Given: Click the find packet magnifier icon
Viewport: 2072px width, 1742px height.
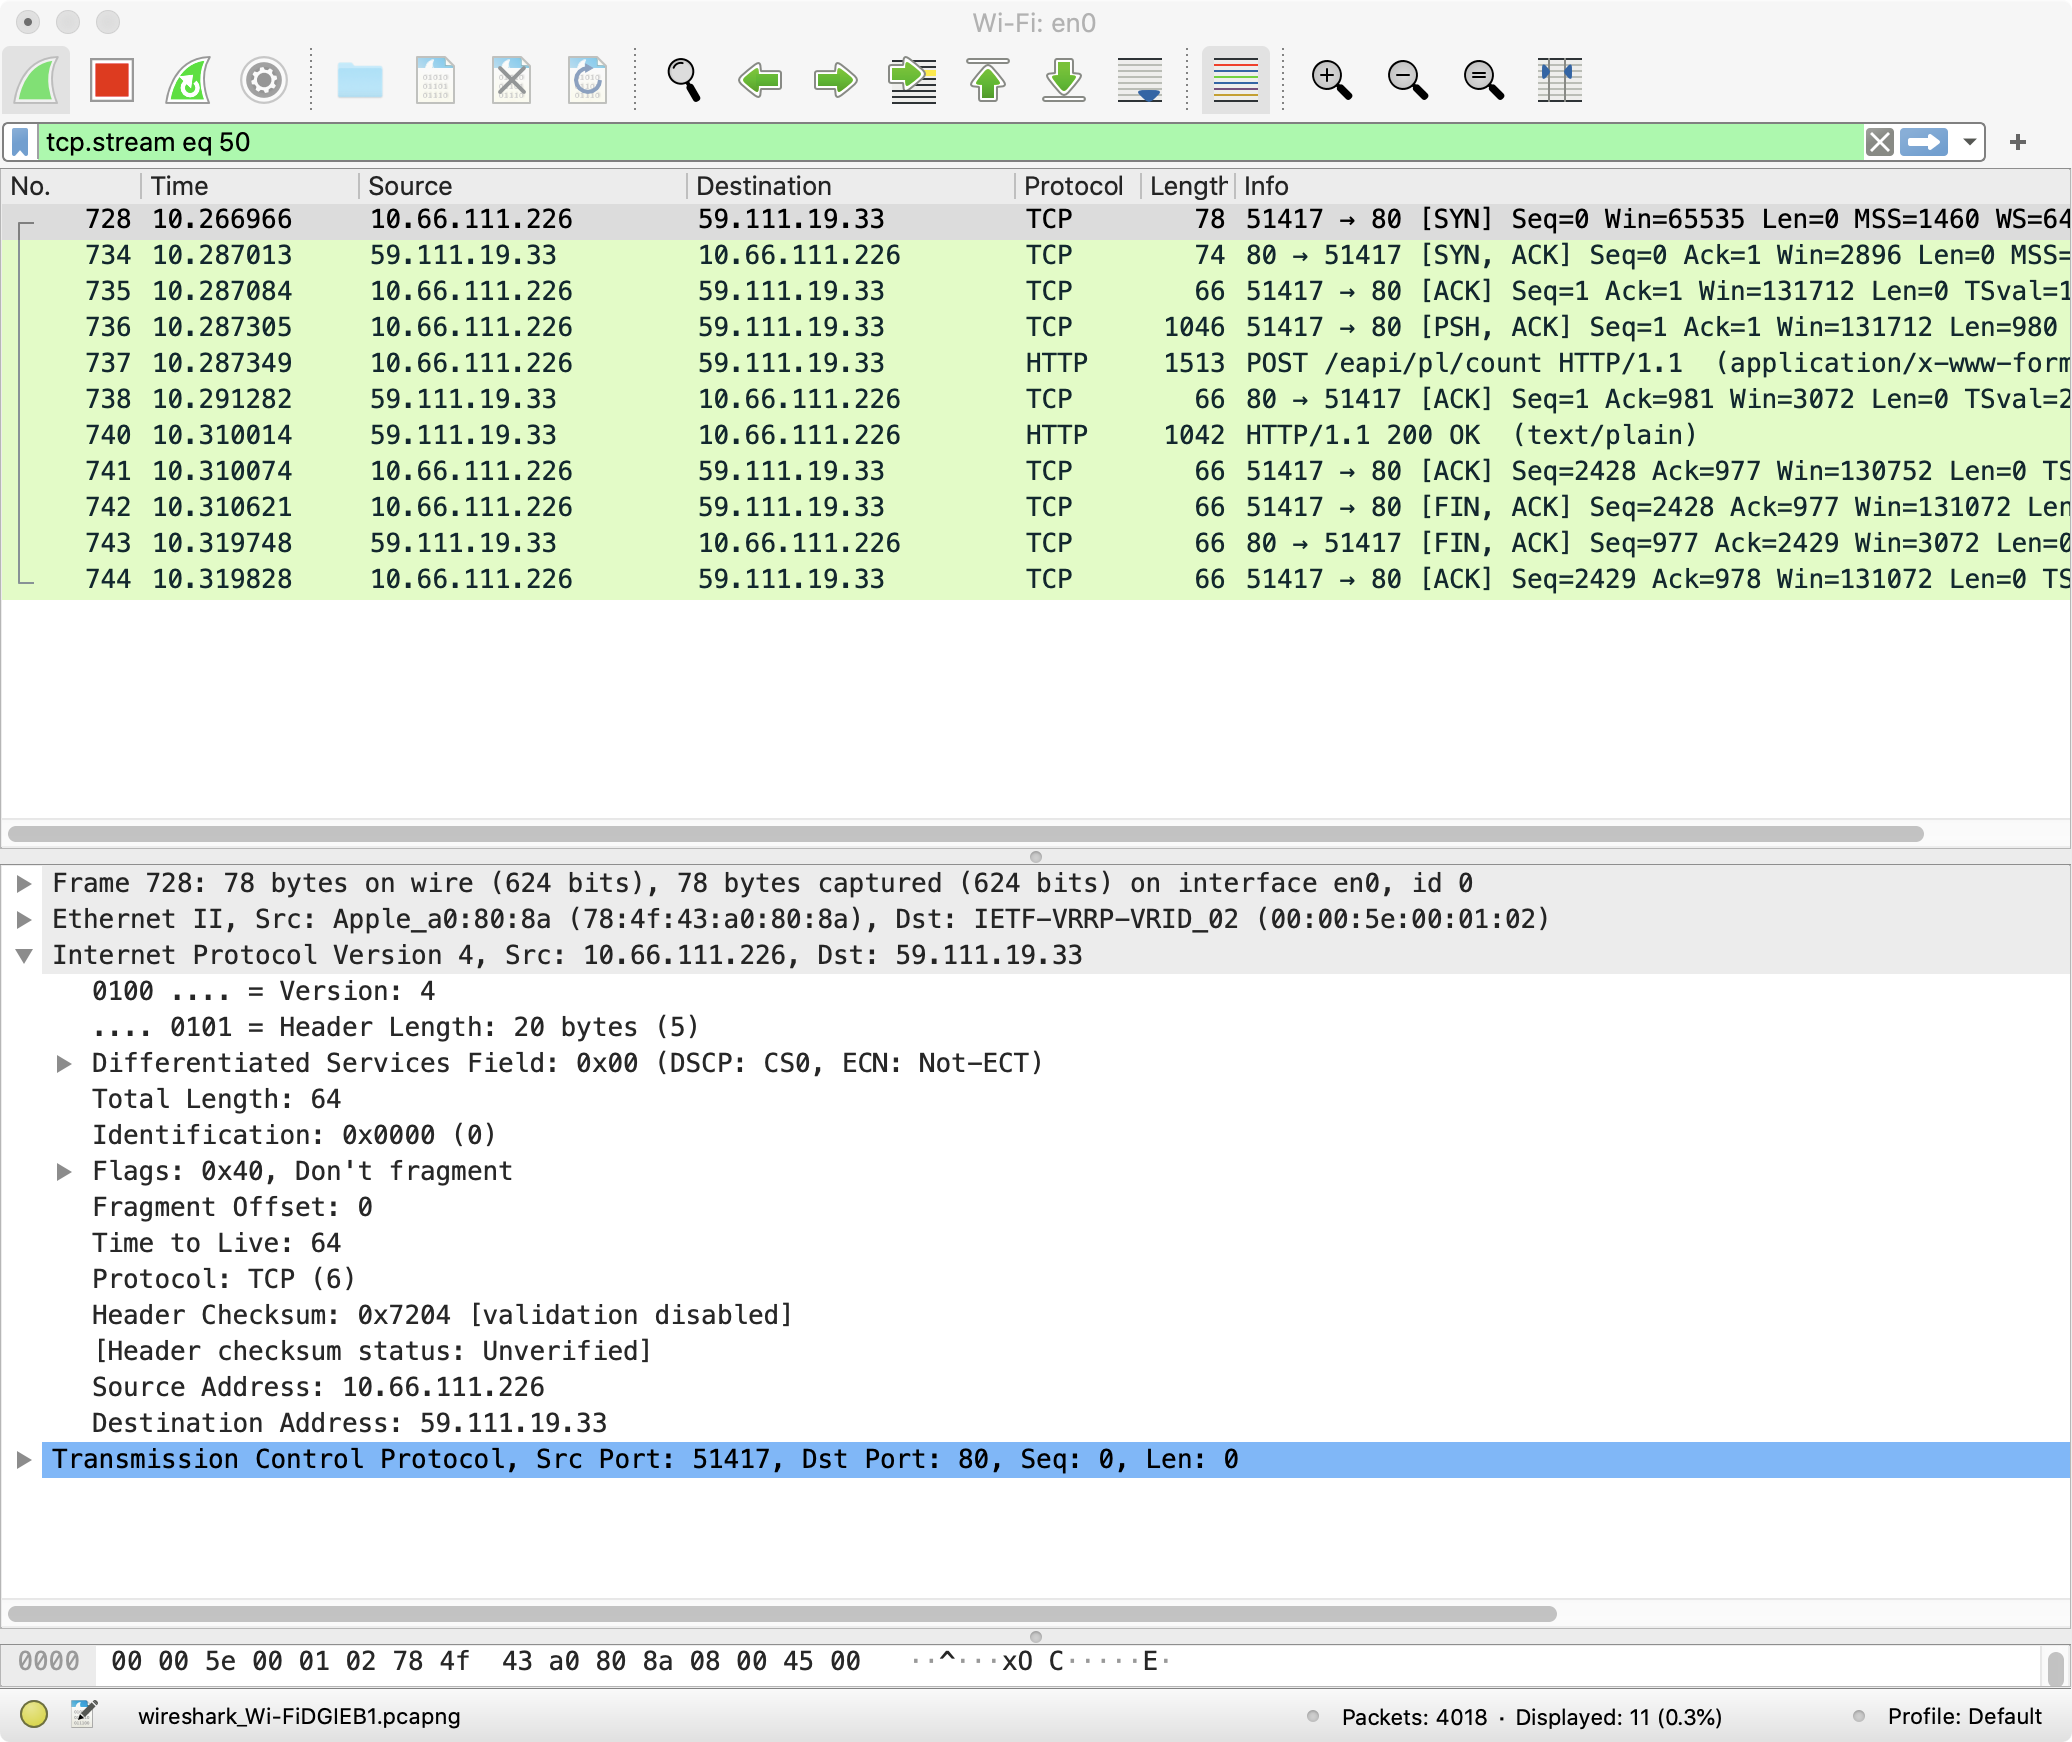Looking at the screenshot, I should pyautogui.click(x=684, y=80).
